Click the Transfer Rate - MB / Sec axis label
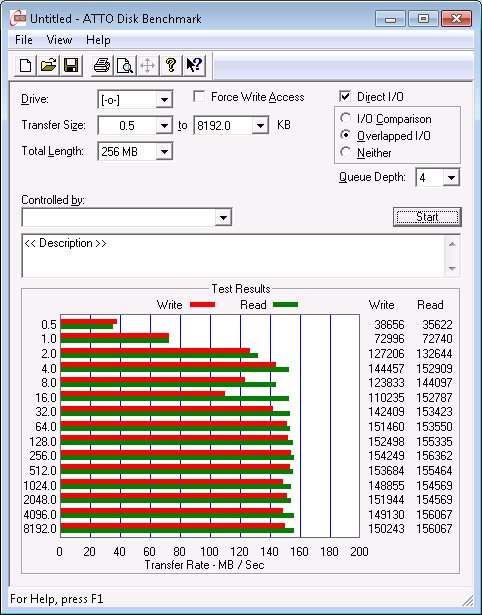Viewport: 482px width, 615px height. 205,565
